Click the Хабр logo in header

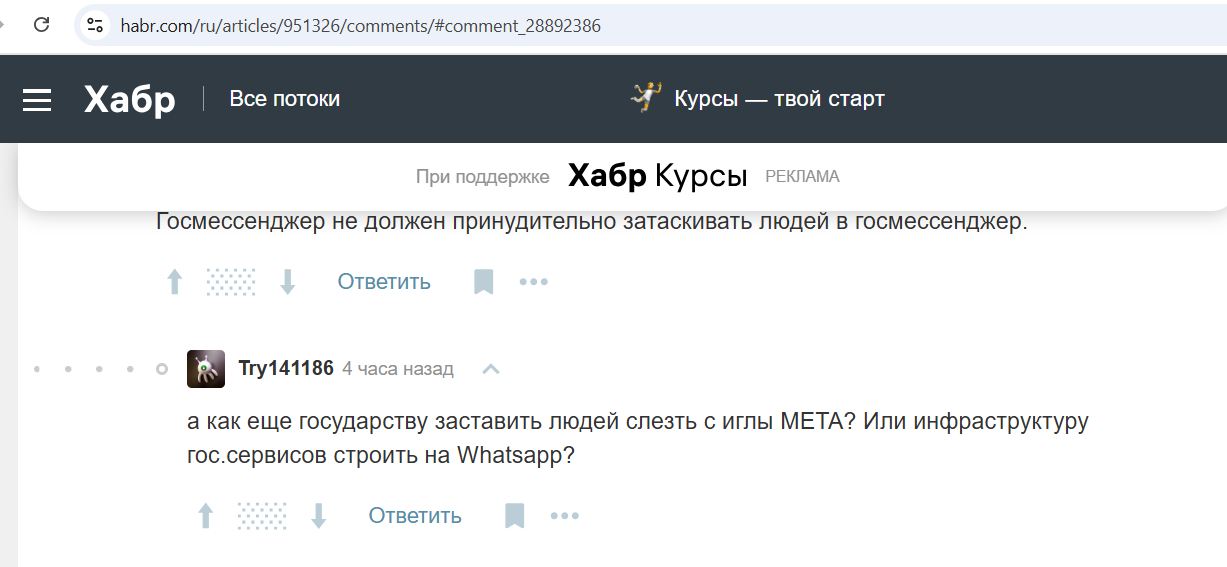point(129,99)
